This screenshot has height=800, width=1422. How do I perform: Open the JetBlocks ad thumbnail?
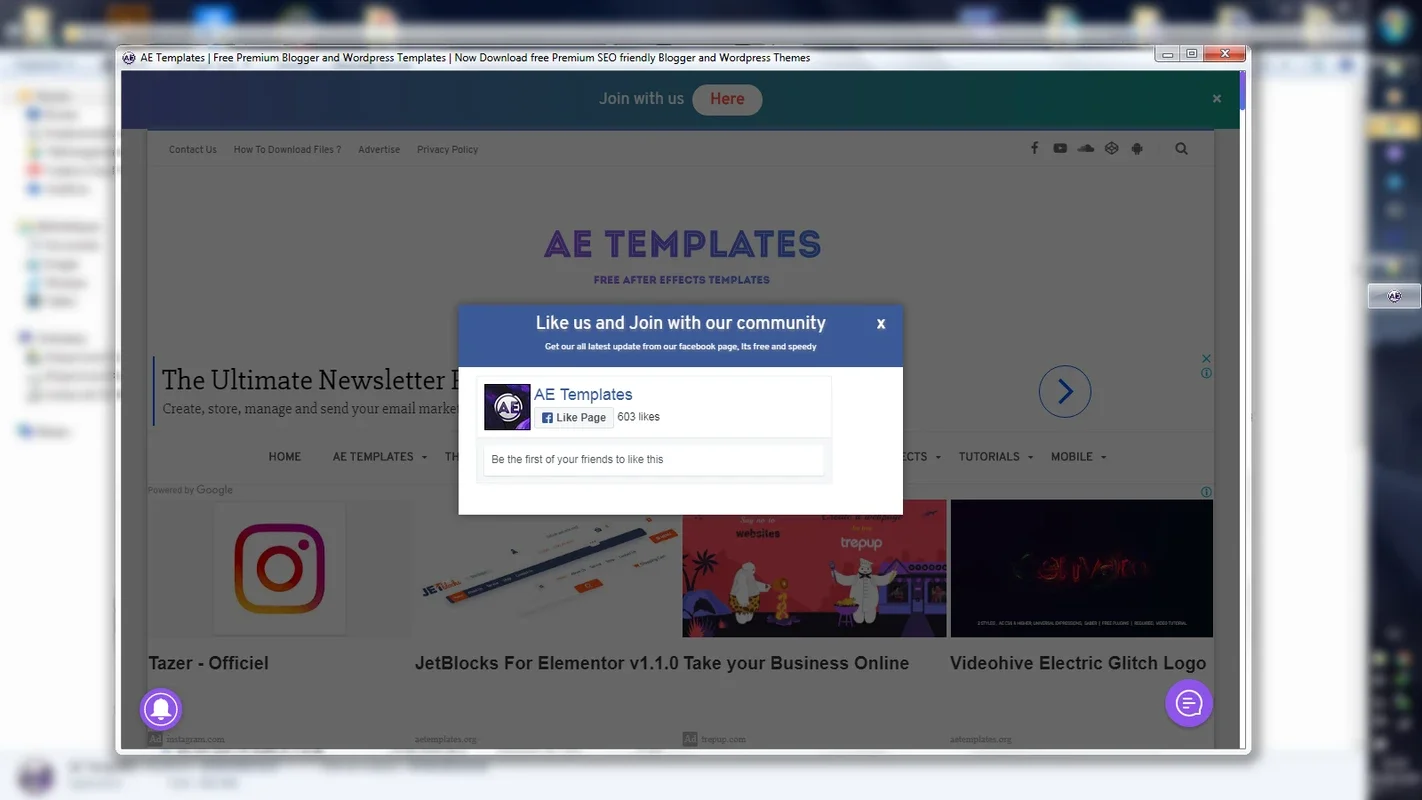[x=547, y=568]
